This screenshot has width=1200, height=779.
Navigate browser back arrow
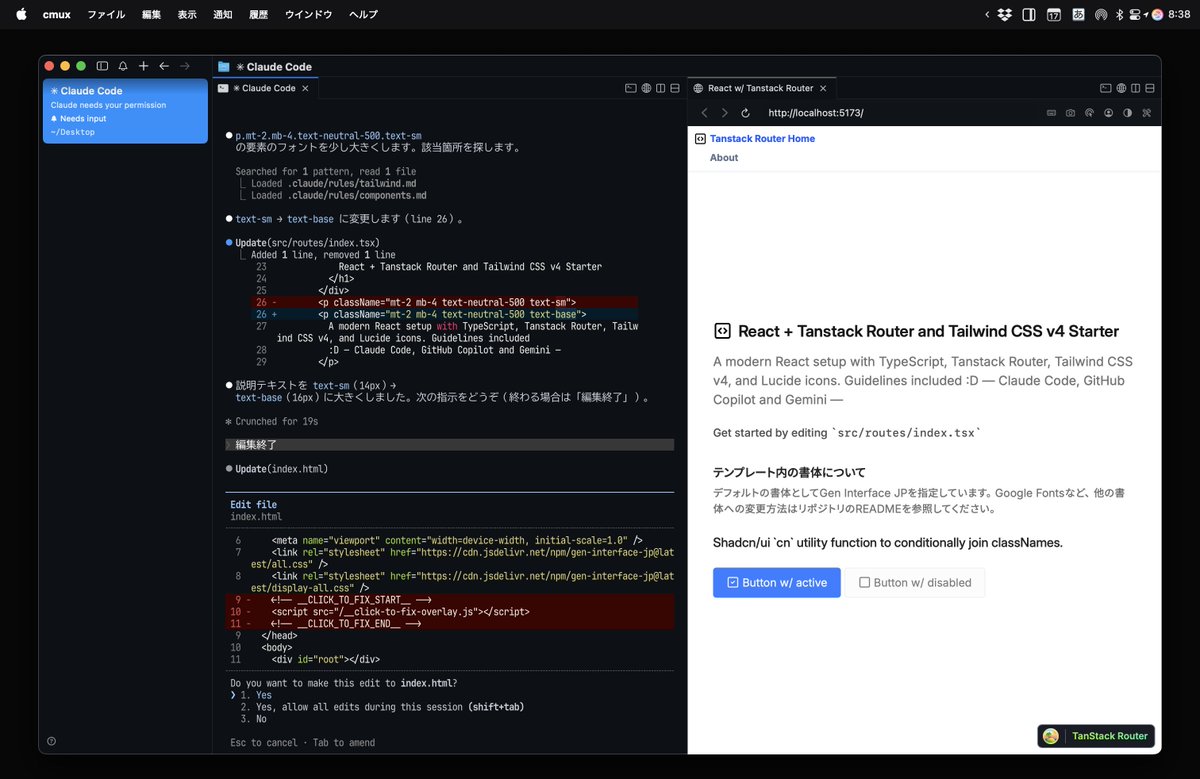tap(704, 113)
